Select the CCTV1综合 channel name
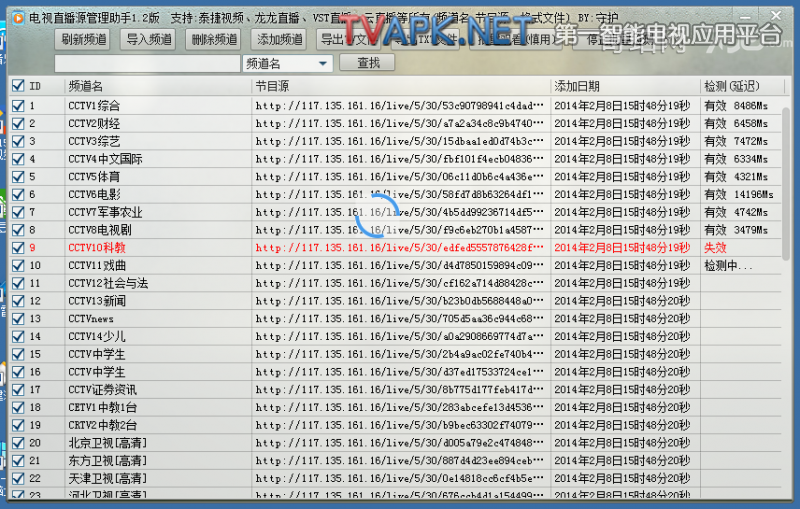 (94, 106)
